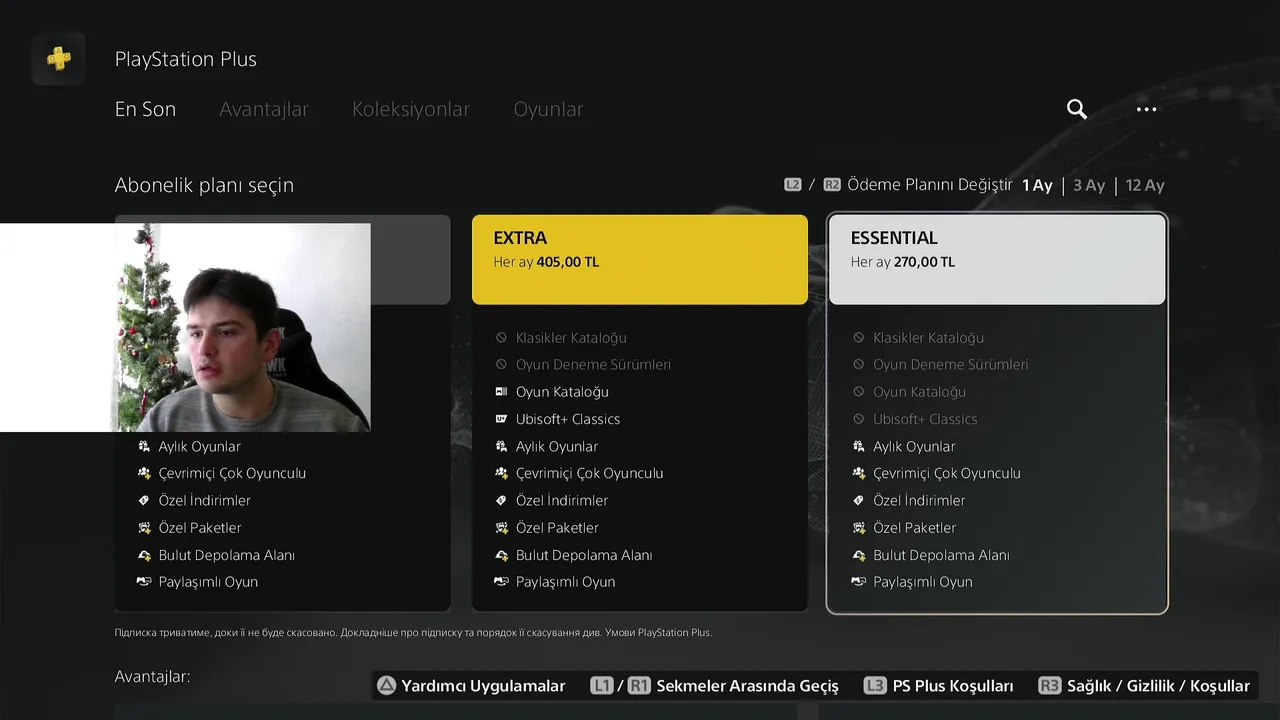Open PS Plus Koşulları
1280x720 pixels.
tap(953, 686)
